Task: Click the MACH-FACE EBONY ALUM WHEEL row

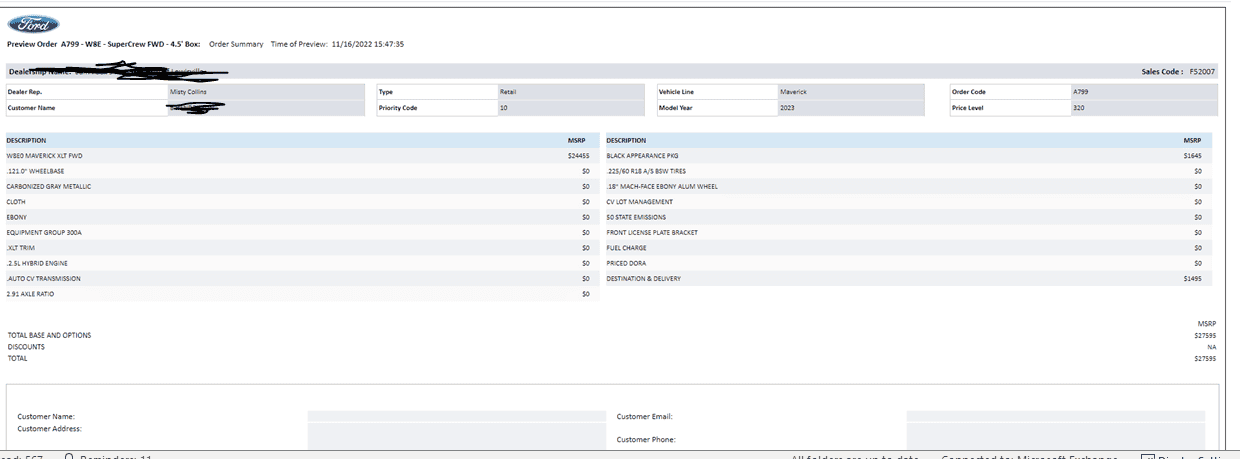Action: click(x=908, y=186)
